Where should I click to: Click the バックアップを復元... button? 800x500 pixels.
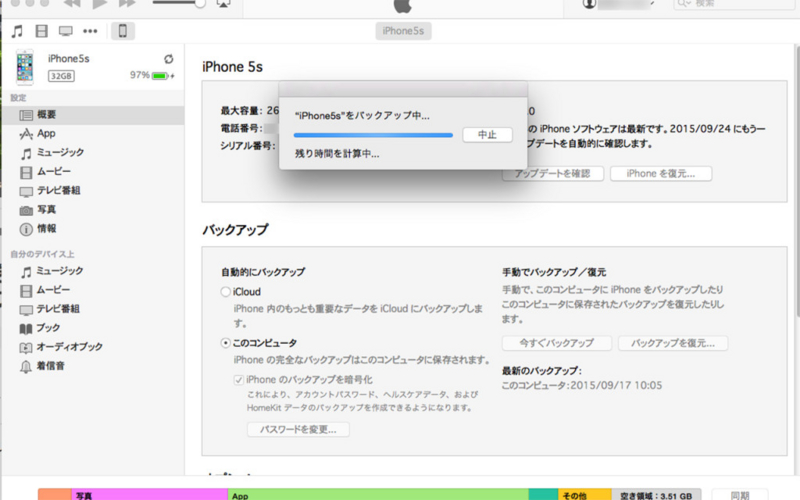(672, 343)
